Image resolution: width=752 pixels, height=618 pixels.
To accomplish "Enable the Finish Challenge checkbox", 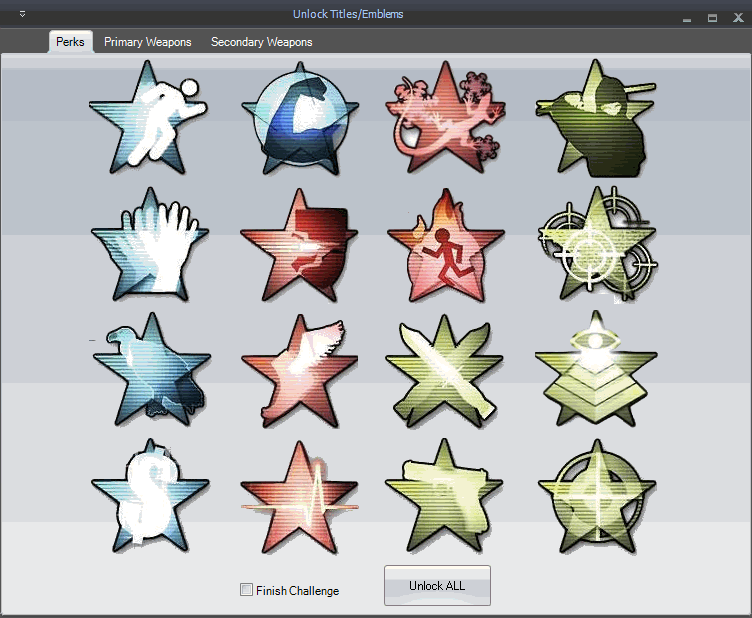I will click(247, 590).
